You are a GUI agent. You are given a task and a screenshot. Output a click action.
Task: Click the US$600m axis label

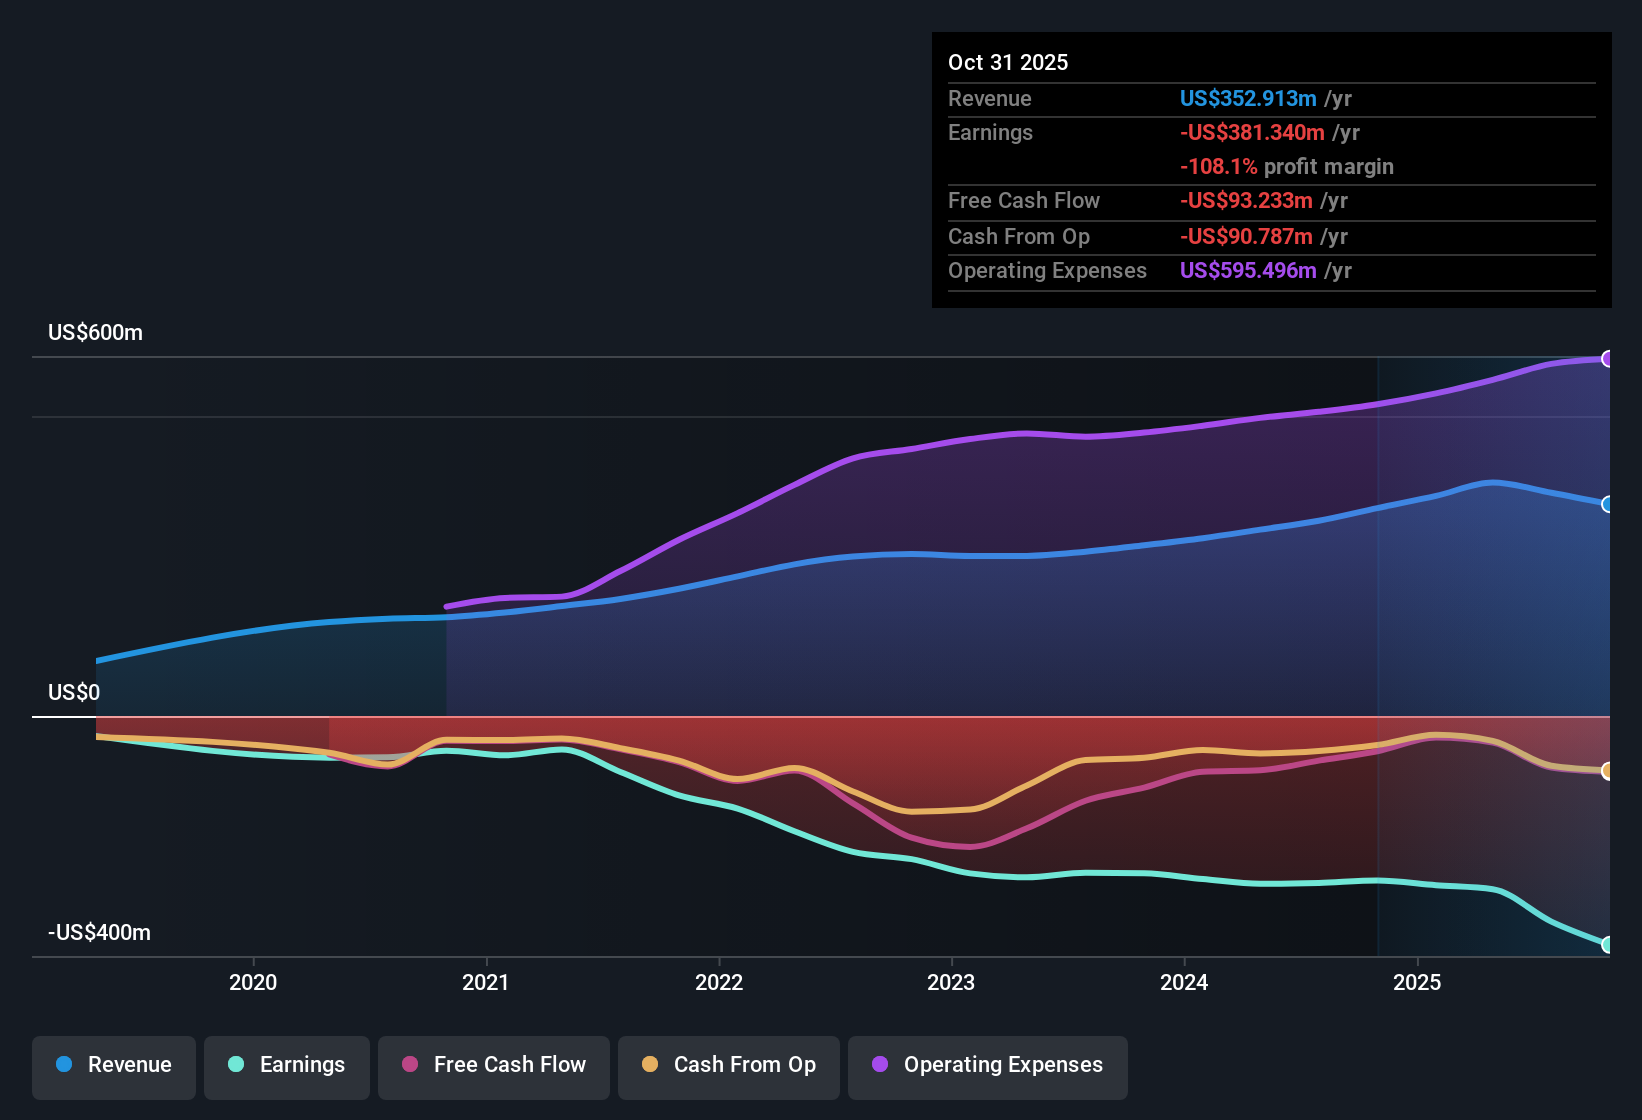pos(95,332)
